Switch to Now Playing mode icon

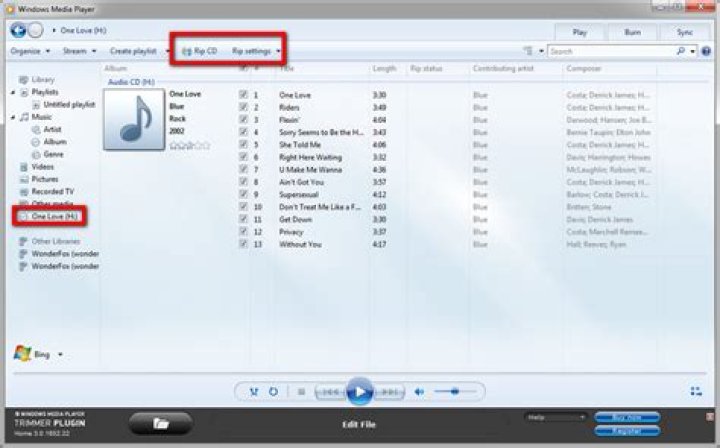696,391
